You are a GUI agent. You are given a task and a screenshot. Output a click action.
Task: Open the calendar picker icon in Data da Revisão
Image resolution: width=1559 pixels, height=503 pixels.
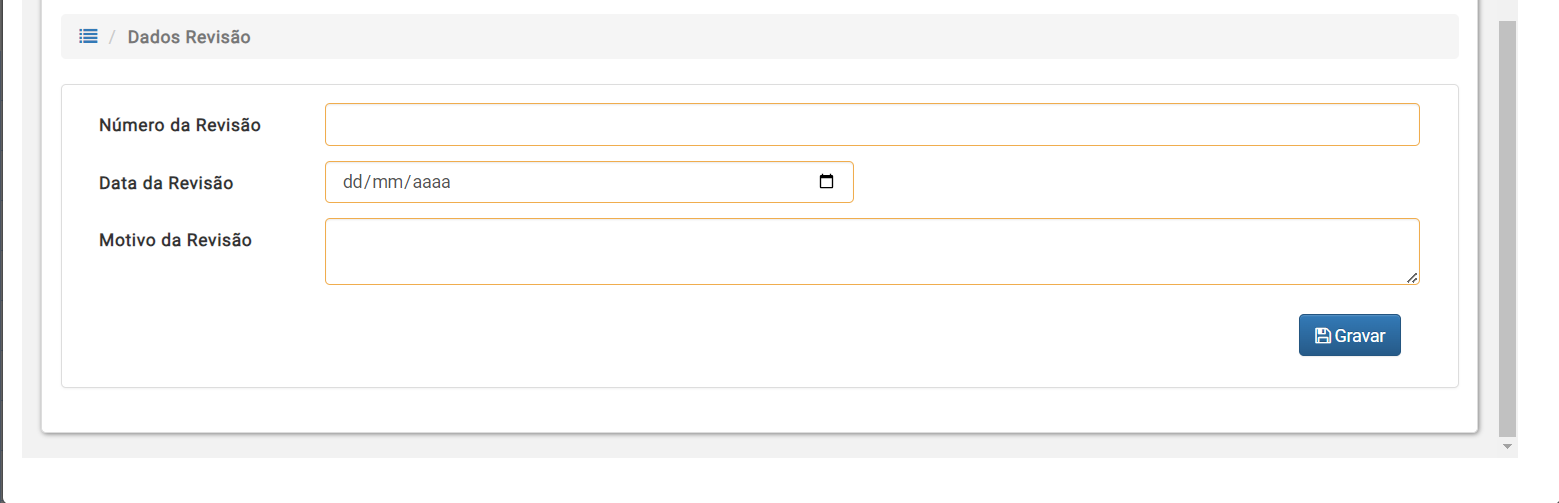pyautogui.click(x=826, y=182)
